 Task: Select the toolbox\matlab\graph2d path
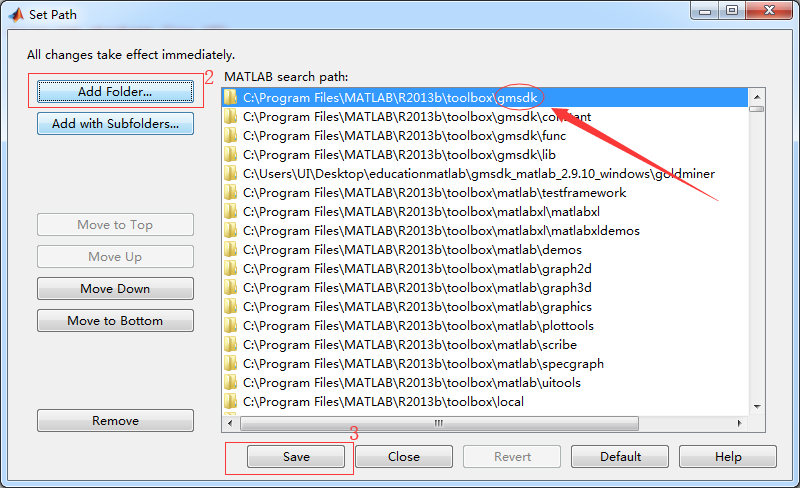point(485,269)
